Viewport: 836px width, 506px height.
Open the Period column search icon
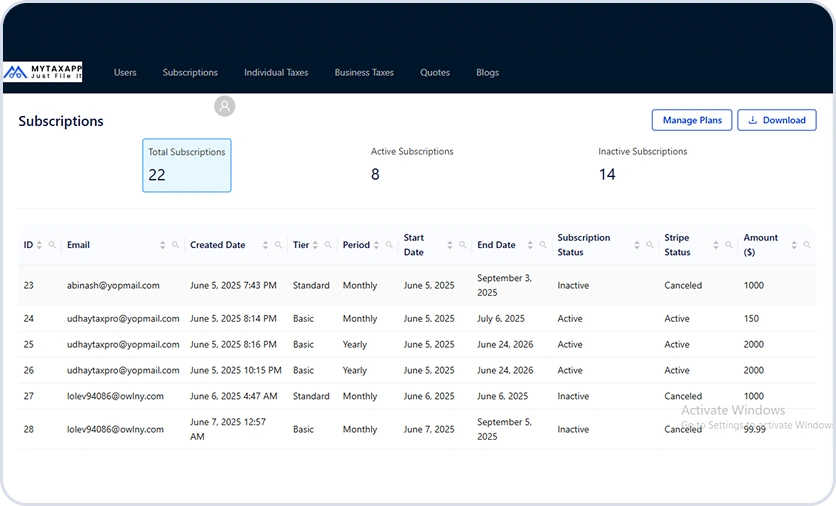389,245
